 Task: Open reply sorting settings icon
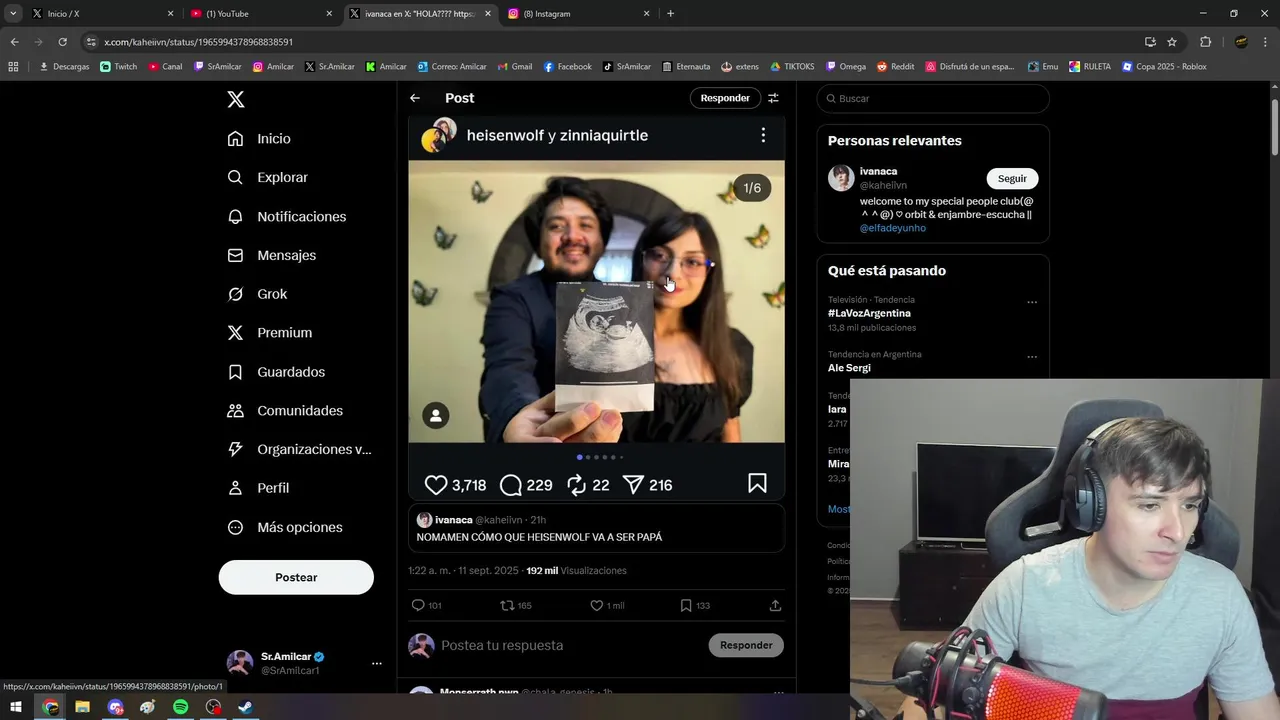773,98
